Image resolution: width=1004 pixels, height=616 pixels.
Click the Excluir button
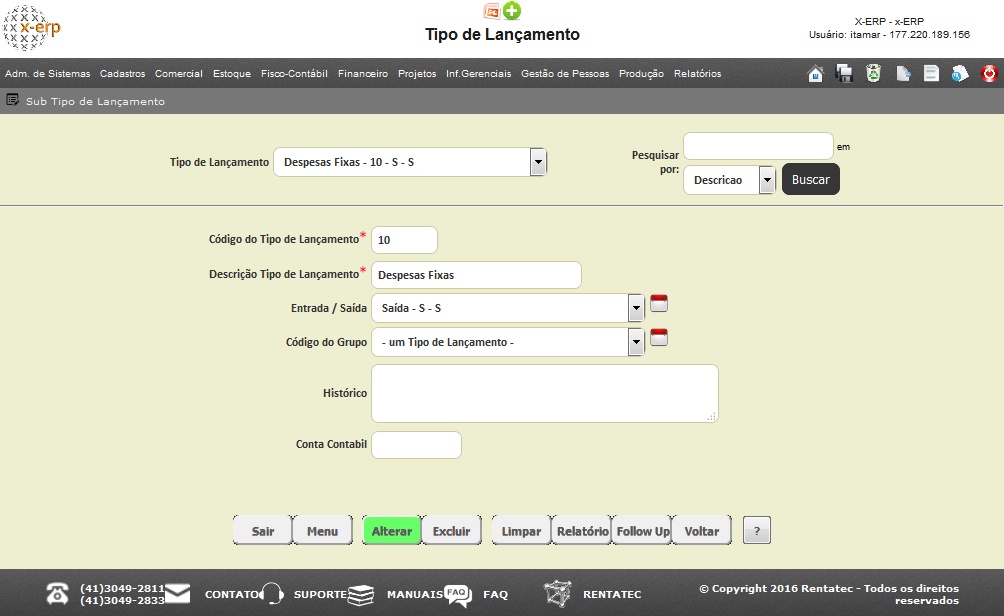coord(451,531)
